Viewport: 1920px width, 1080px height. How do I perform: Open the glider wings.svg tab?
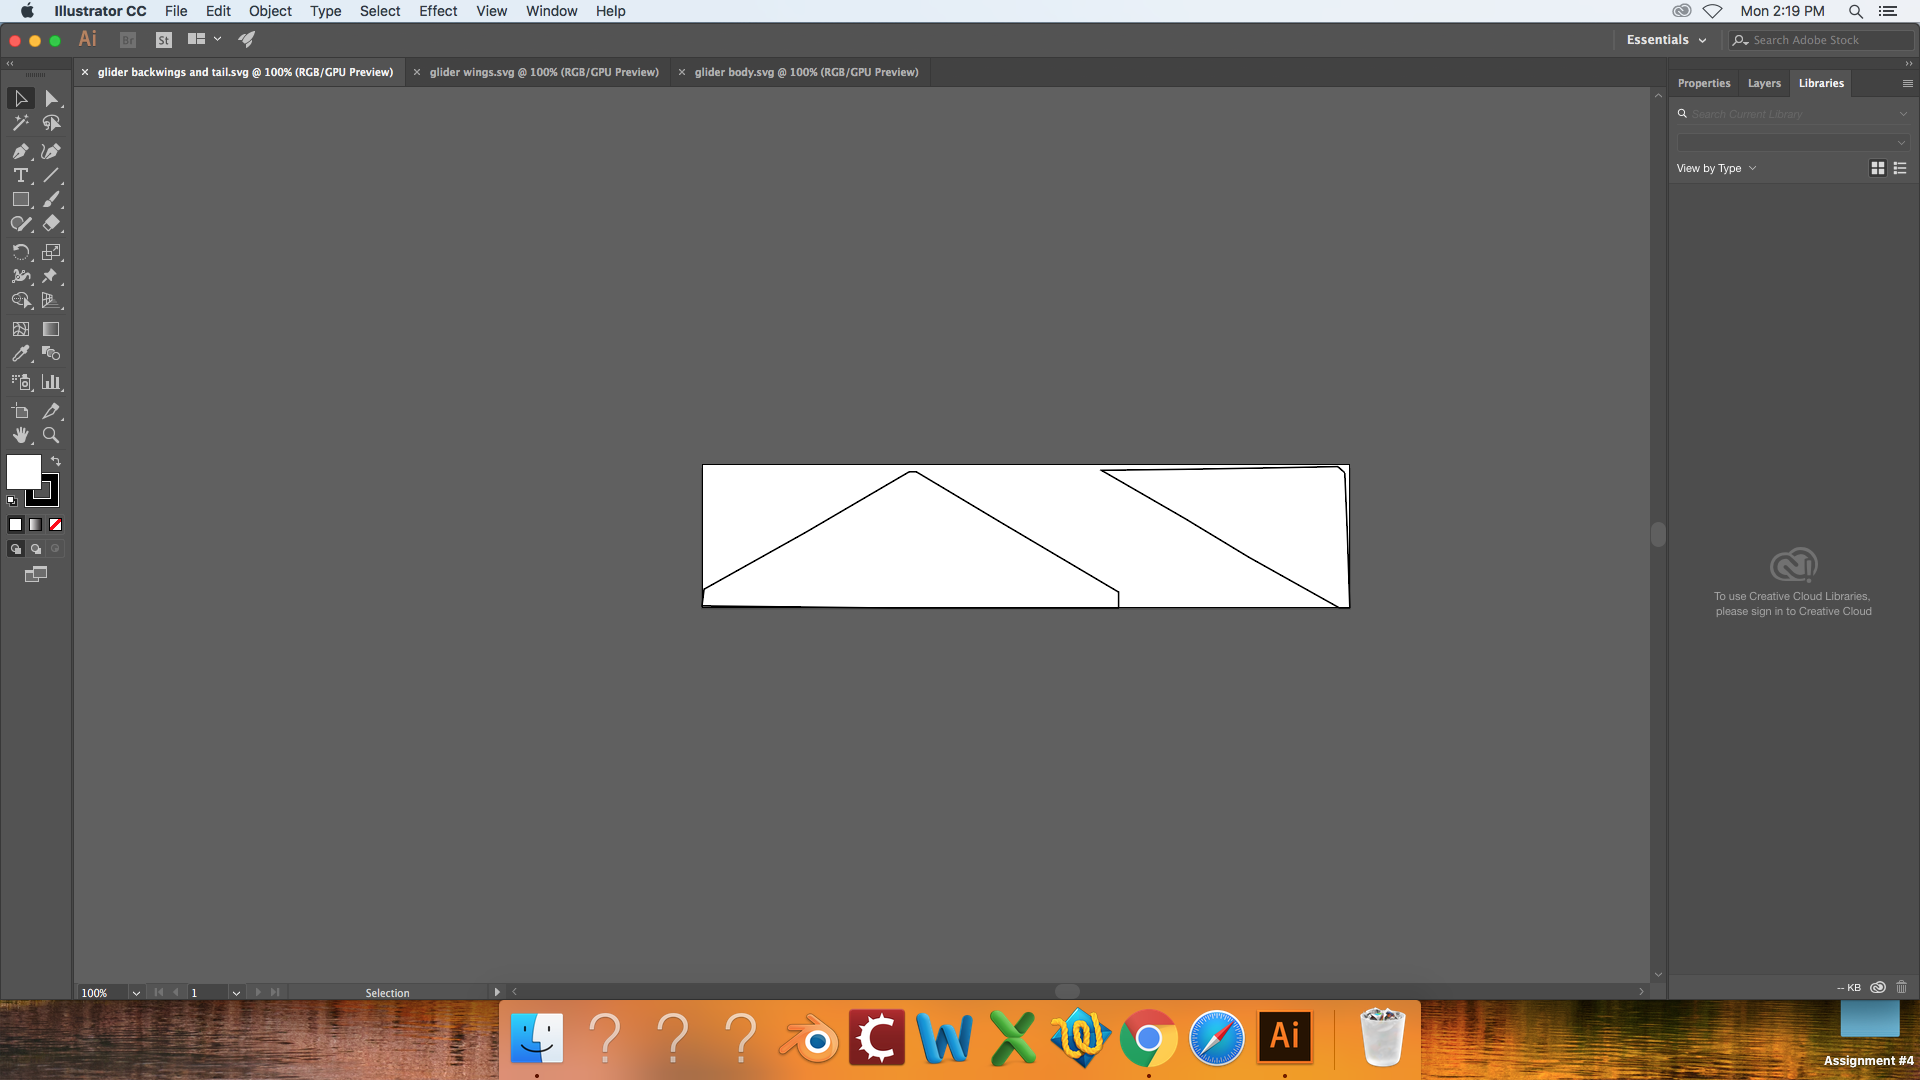click(x=543, y=71)
